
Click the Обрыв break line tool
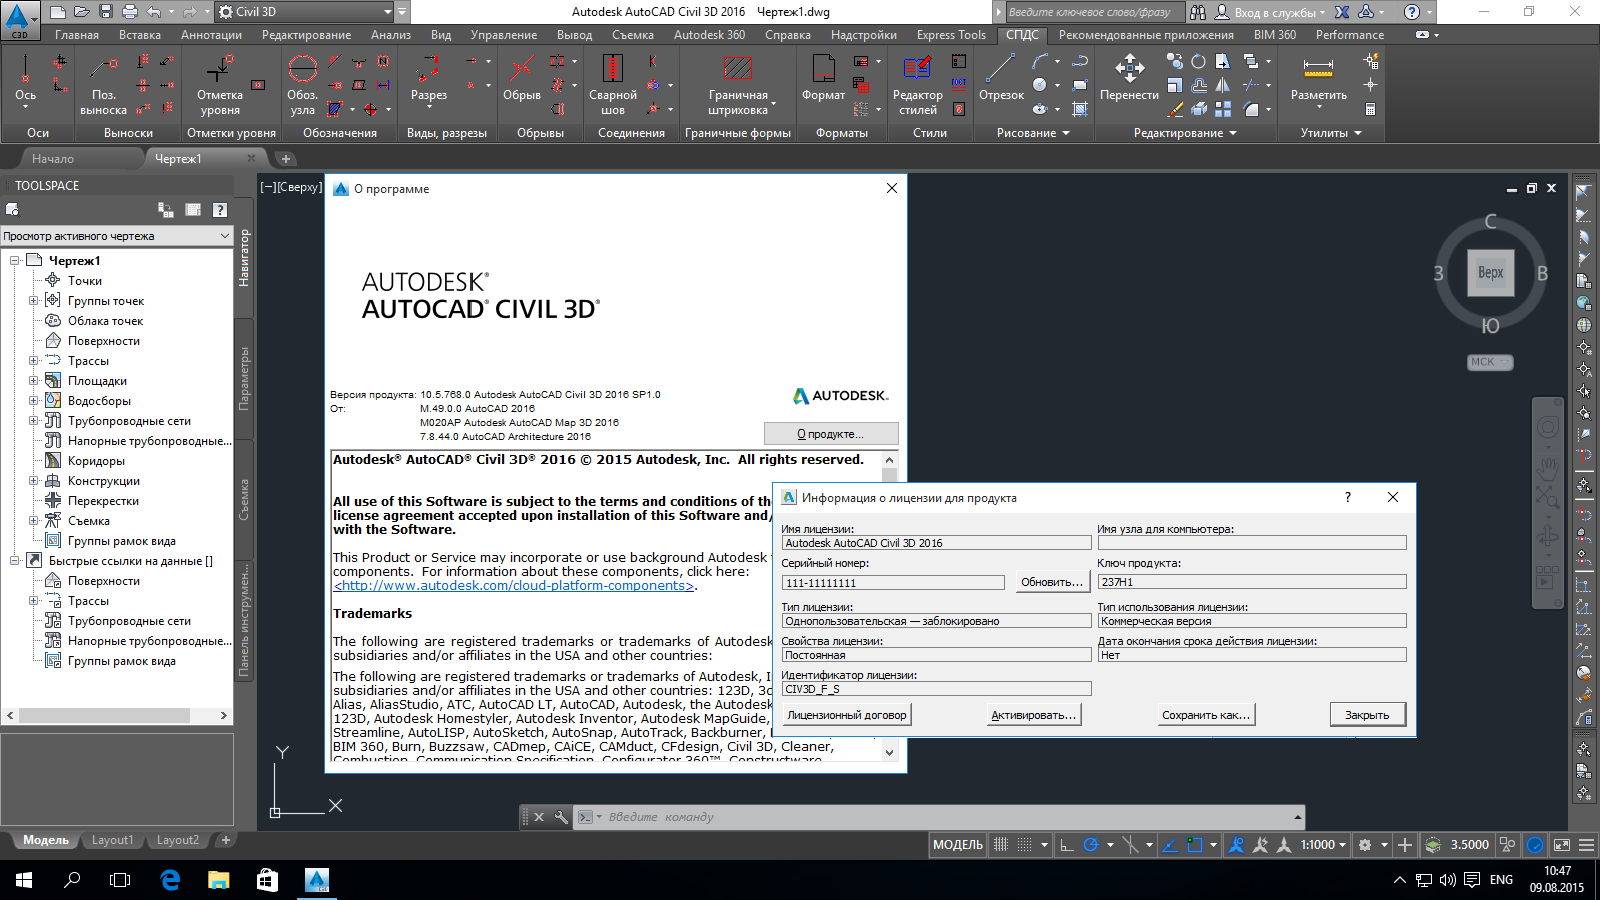(x=521, y=78)
